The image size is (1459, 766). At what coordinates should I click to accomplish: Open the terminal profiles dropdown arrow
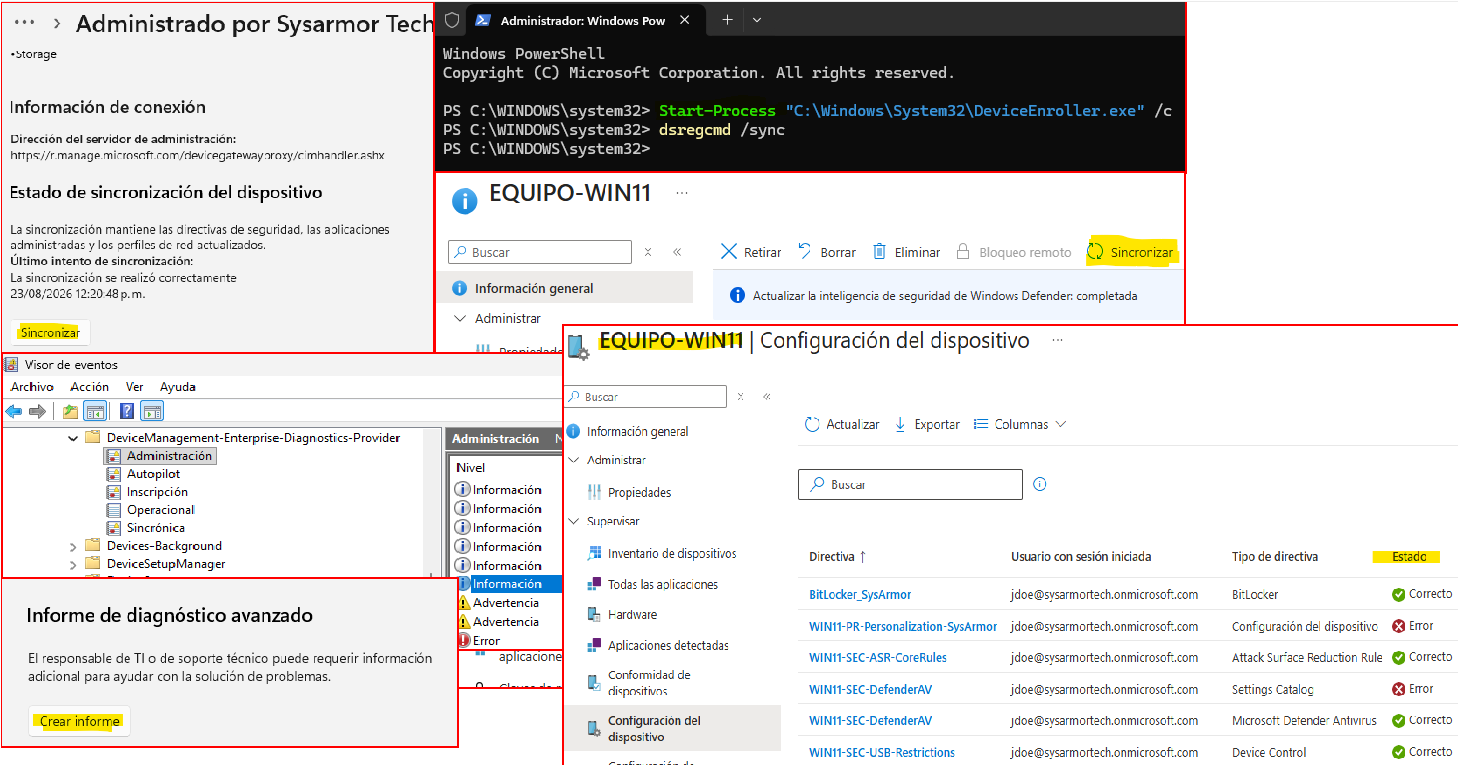coord(757,20)
